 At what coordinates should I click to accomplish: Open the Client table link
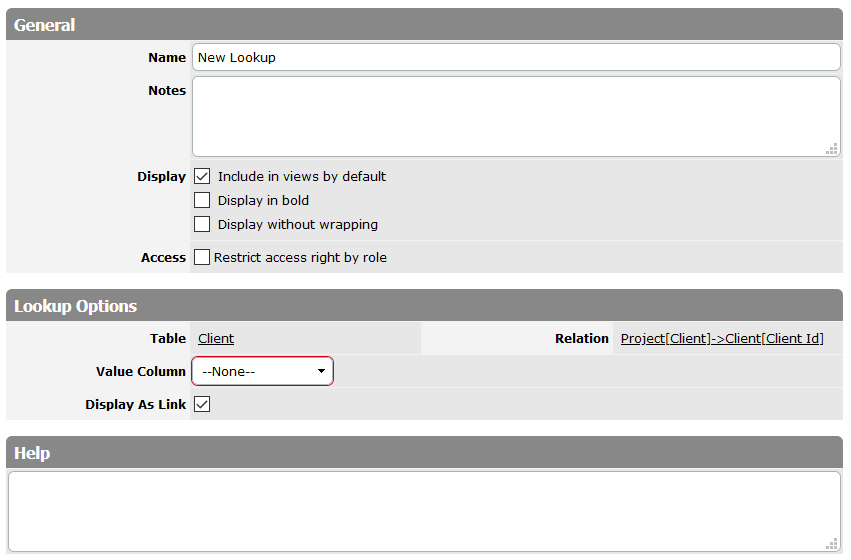(216, 339)
